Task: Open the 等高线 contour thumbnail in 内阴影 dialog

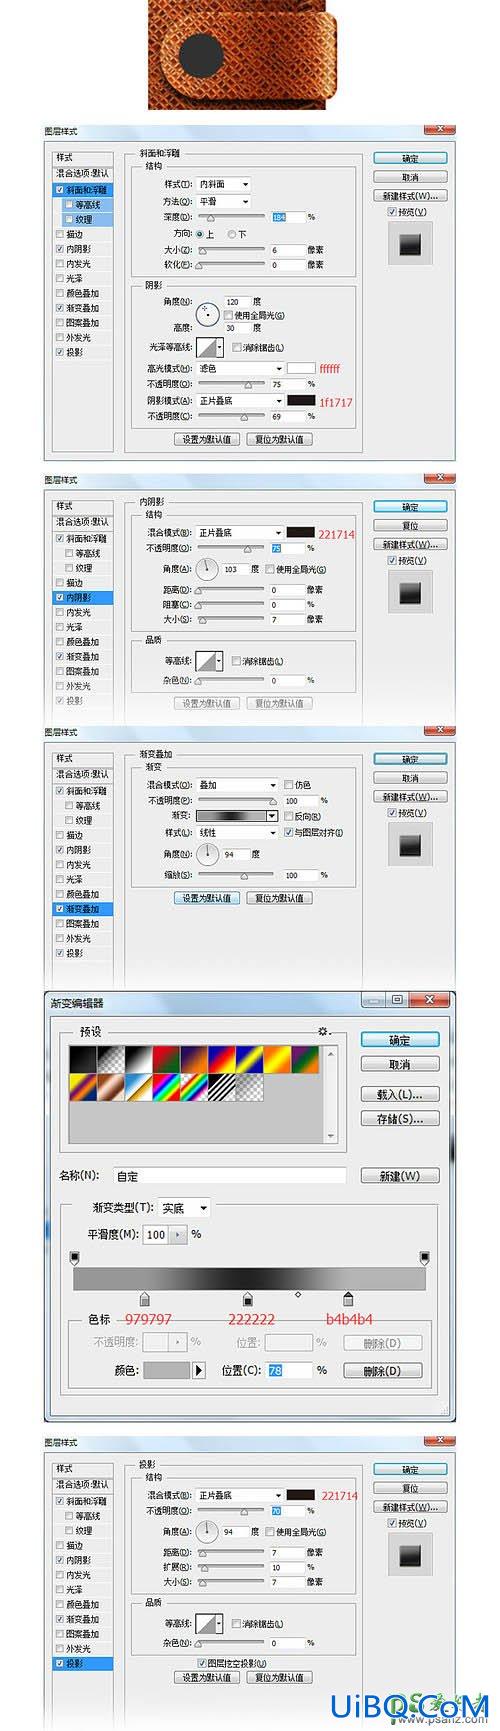Action: click(x=207, y=661)
